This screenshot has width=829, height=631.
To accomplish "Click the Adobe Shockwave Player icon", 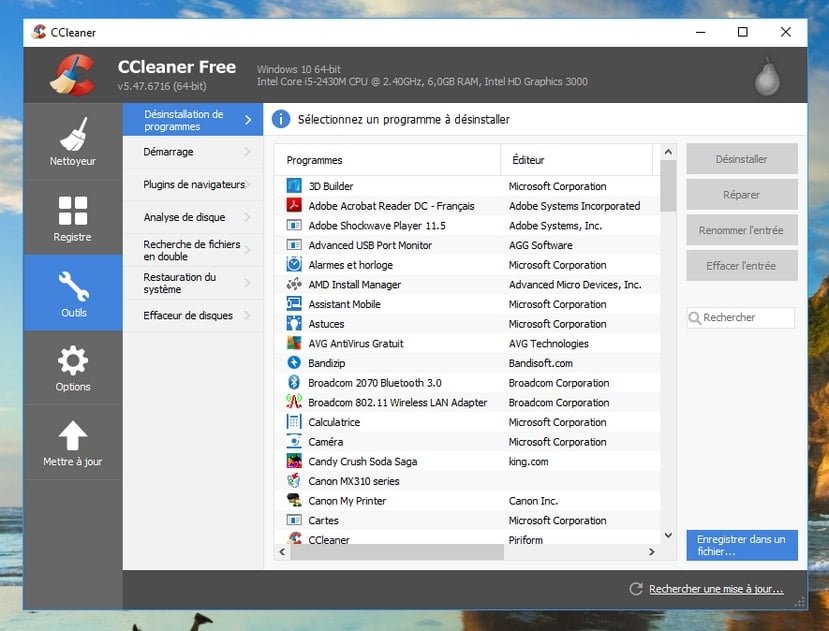I will coord(294,225).
